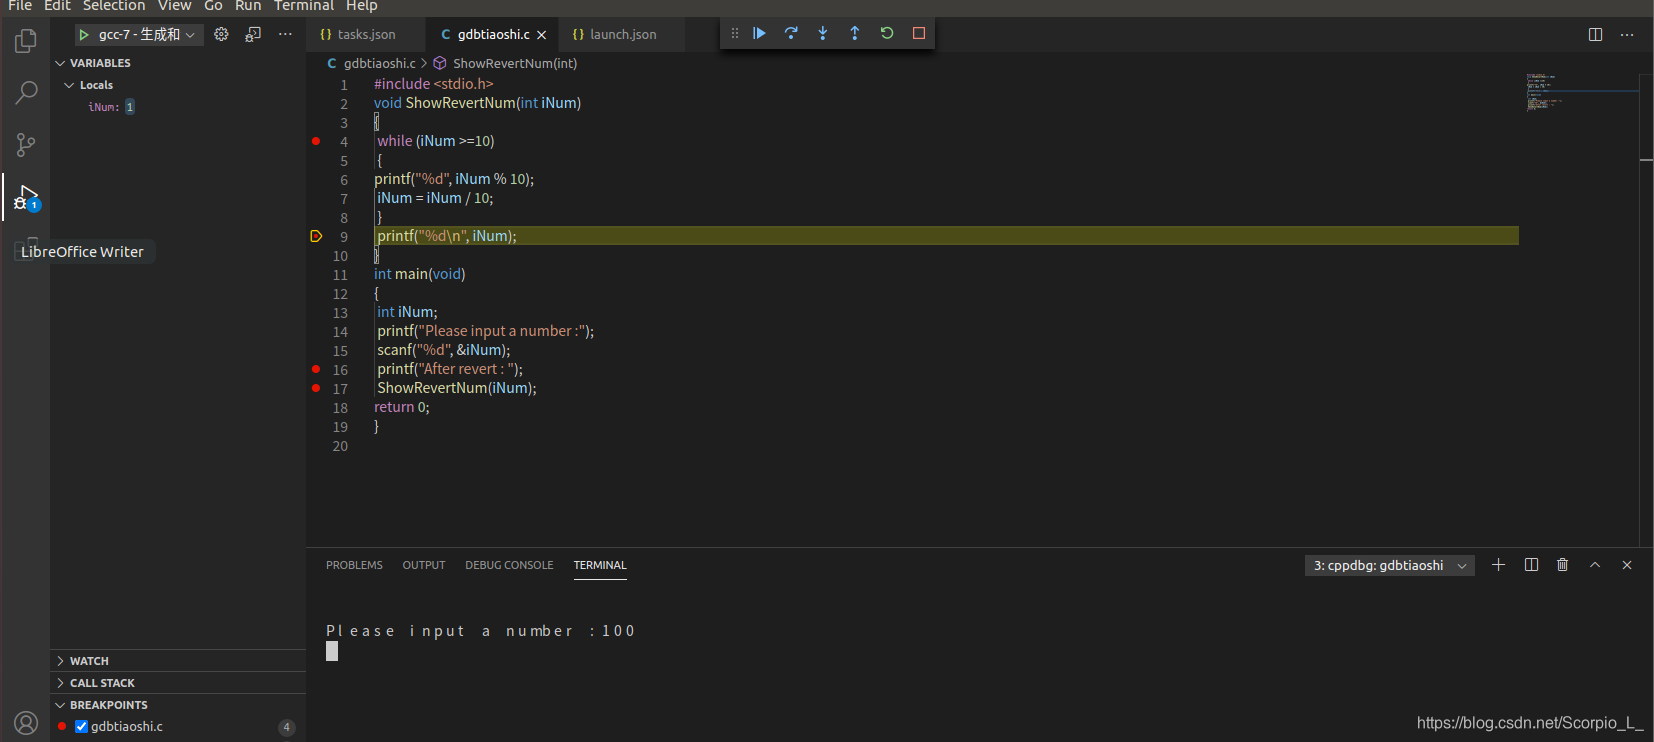Open launch.json via gear icon
This screenshot has width=1654, height=742.
221,34
